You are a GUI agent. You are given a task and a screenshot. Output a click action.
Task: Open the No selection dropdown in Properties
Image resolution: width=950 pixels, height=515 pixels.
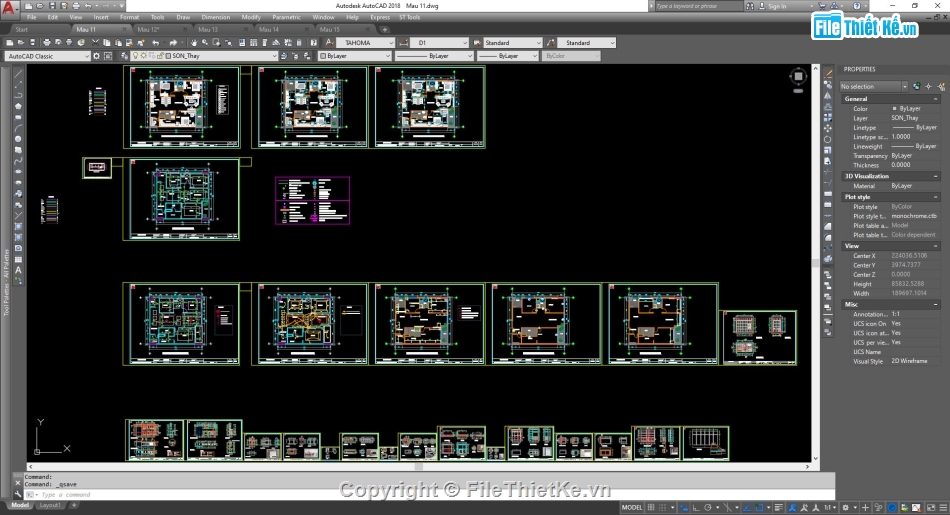(x=873, y=87)
